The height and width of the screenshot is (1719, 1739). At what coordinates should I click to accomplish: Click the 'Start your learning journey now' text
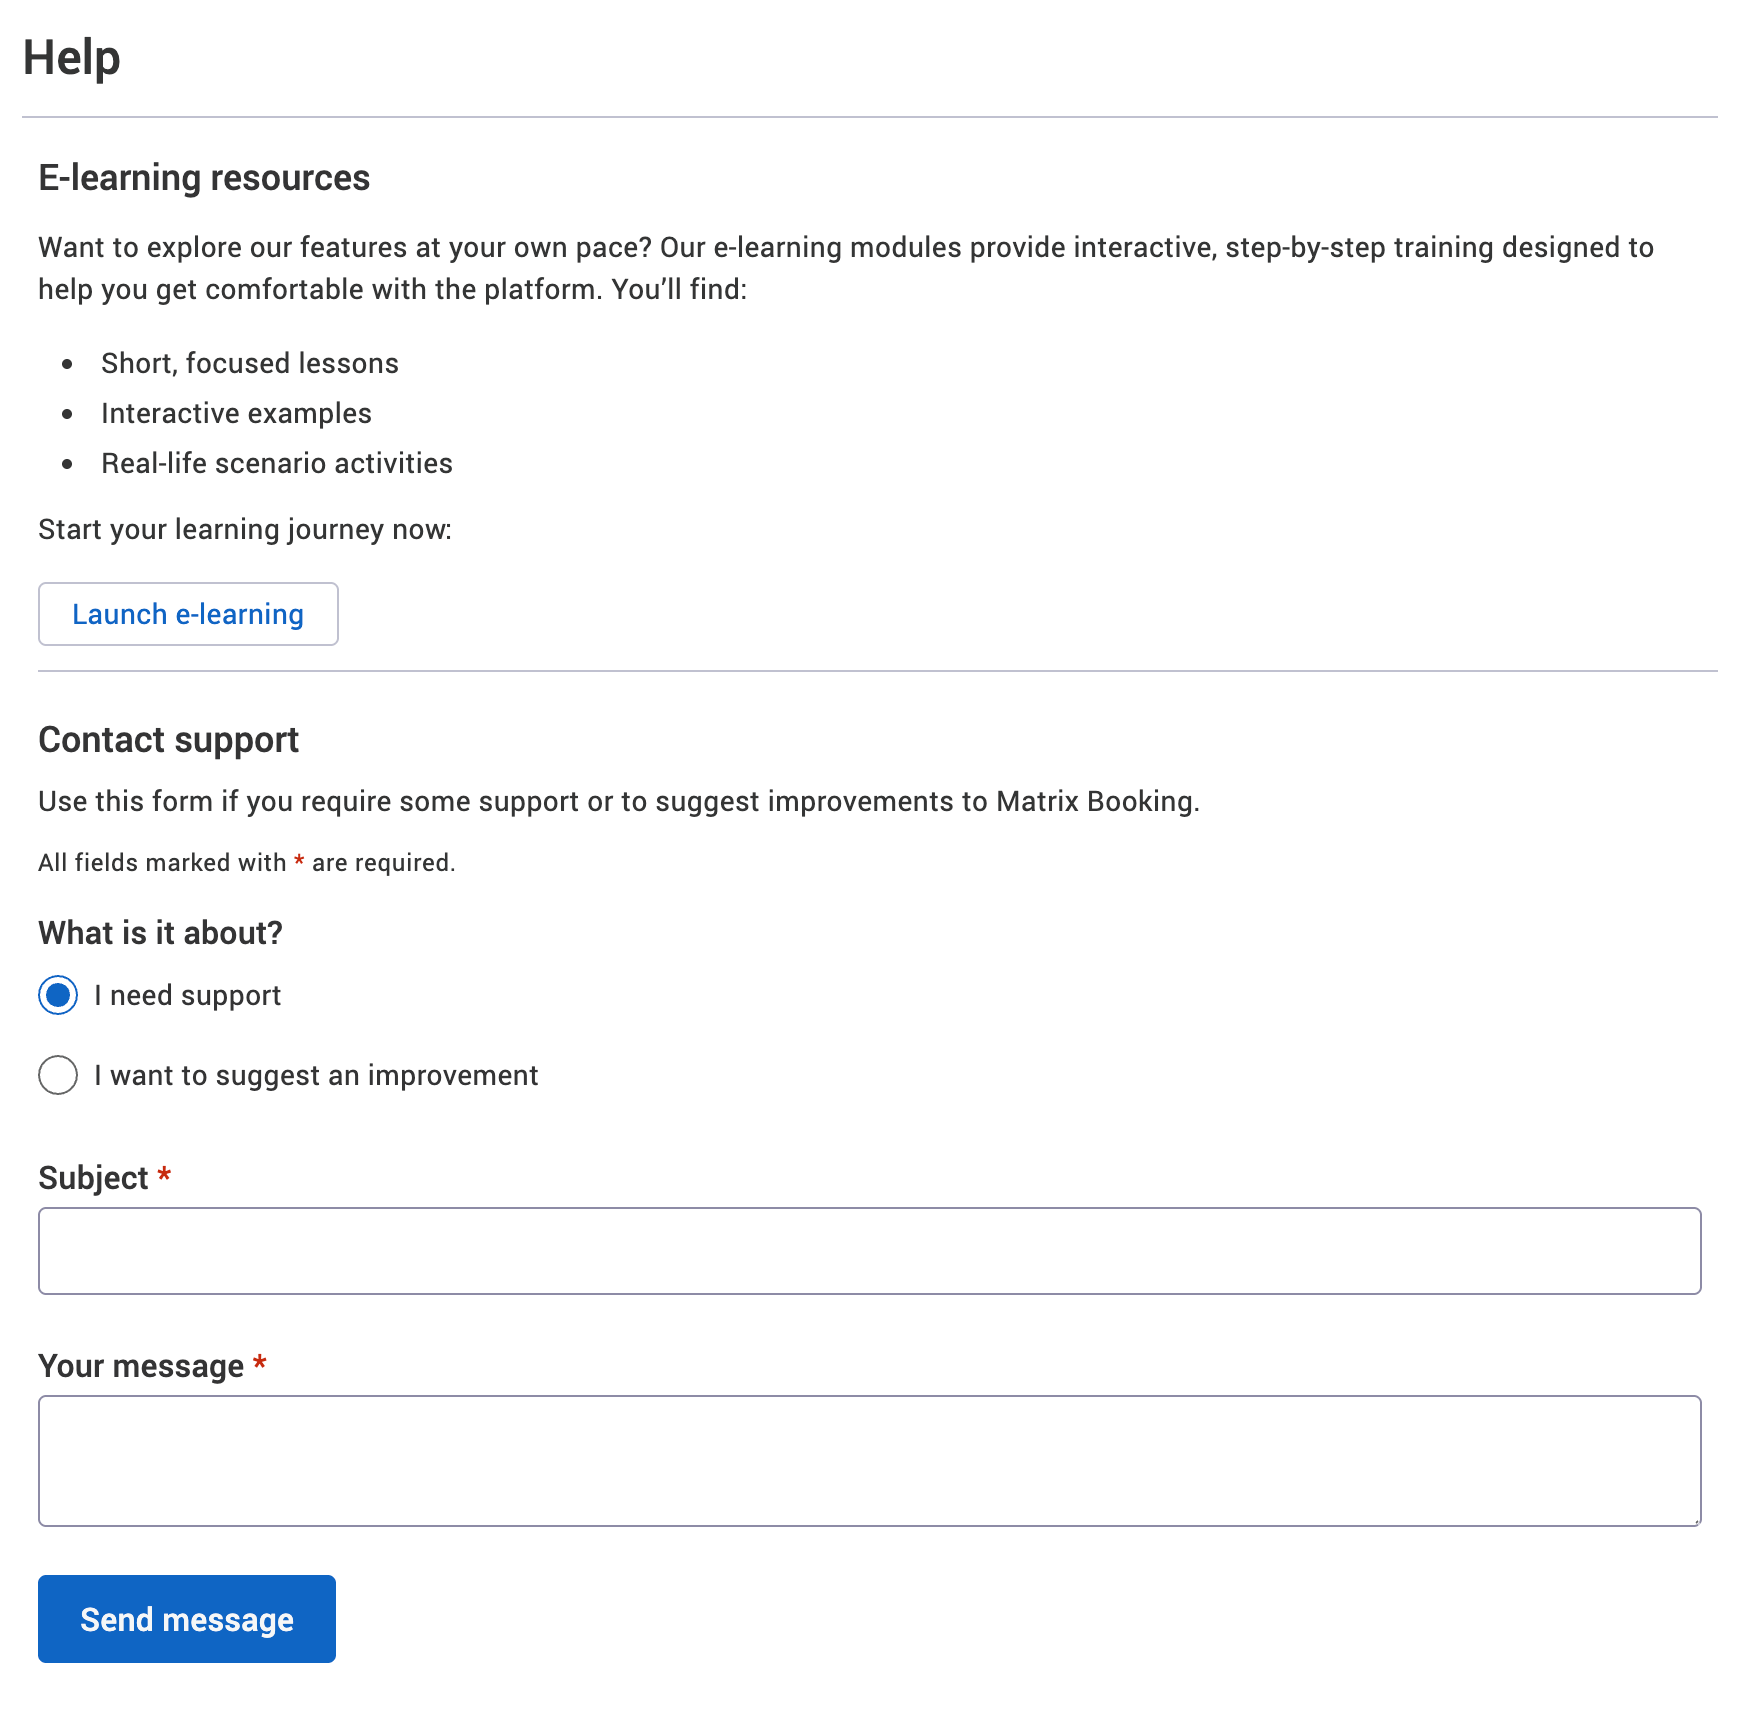[245, 529]
